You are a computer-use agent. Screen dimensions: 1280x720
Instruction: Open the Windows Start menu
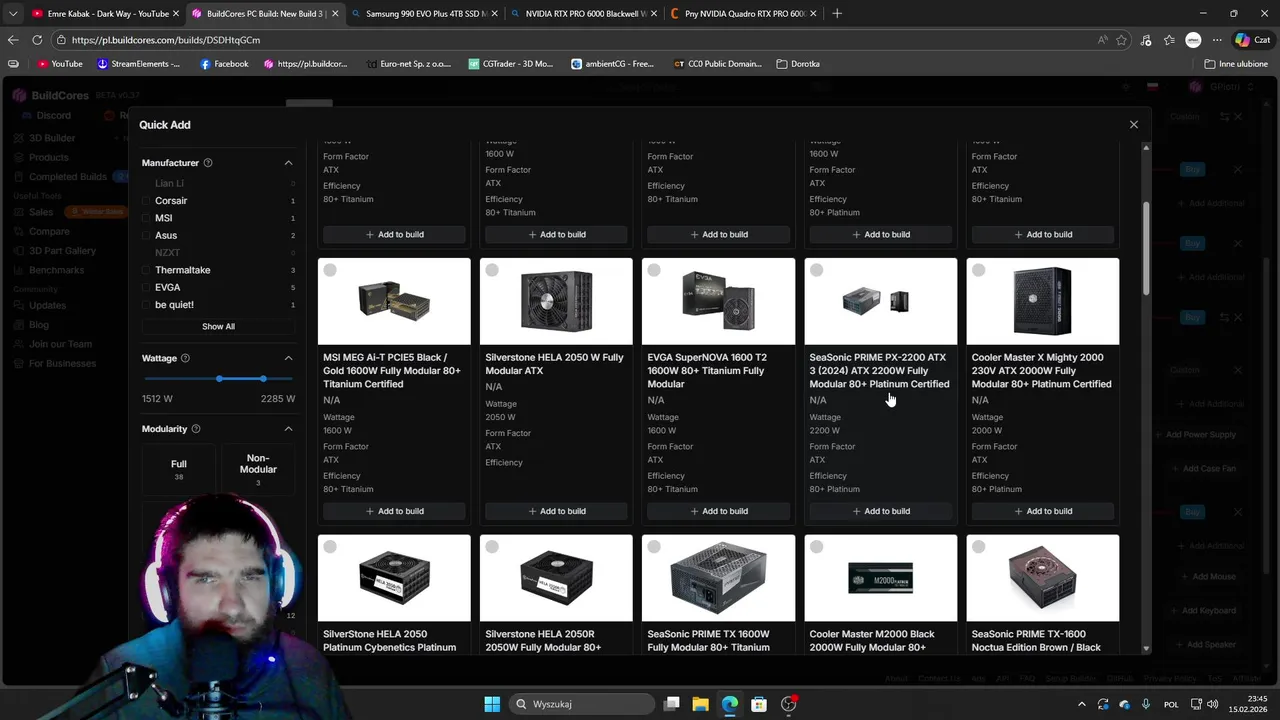point(492,704)
